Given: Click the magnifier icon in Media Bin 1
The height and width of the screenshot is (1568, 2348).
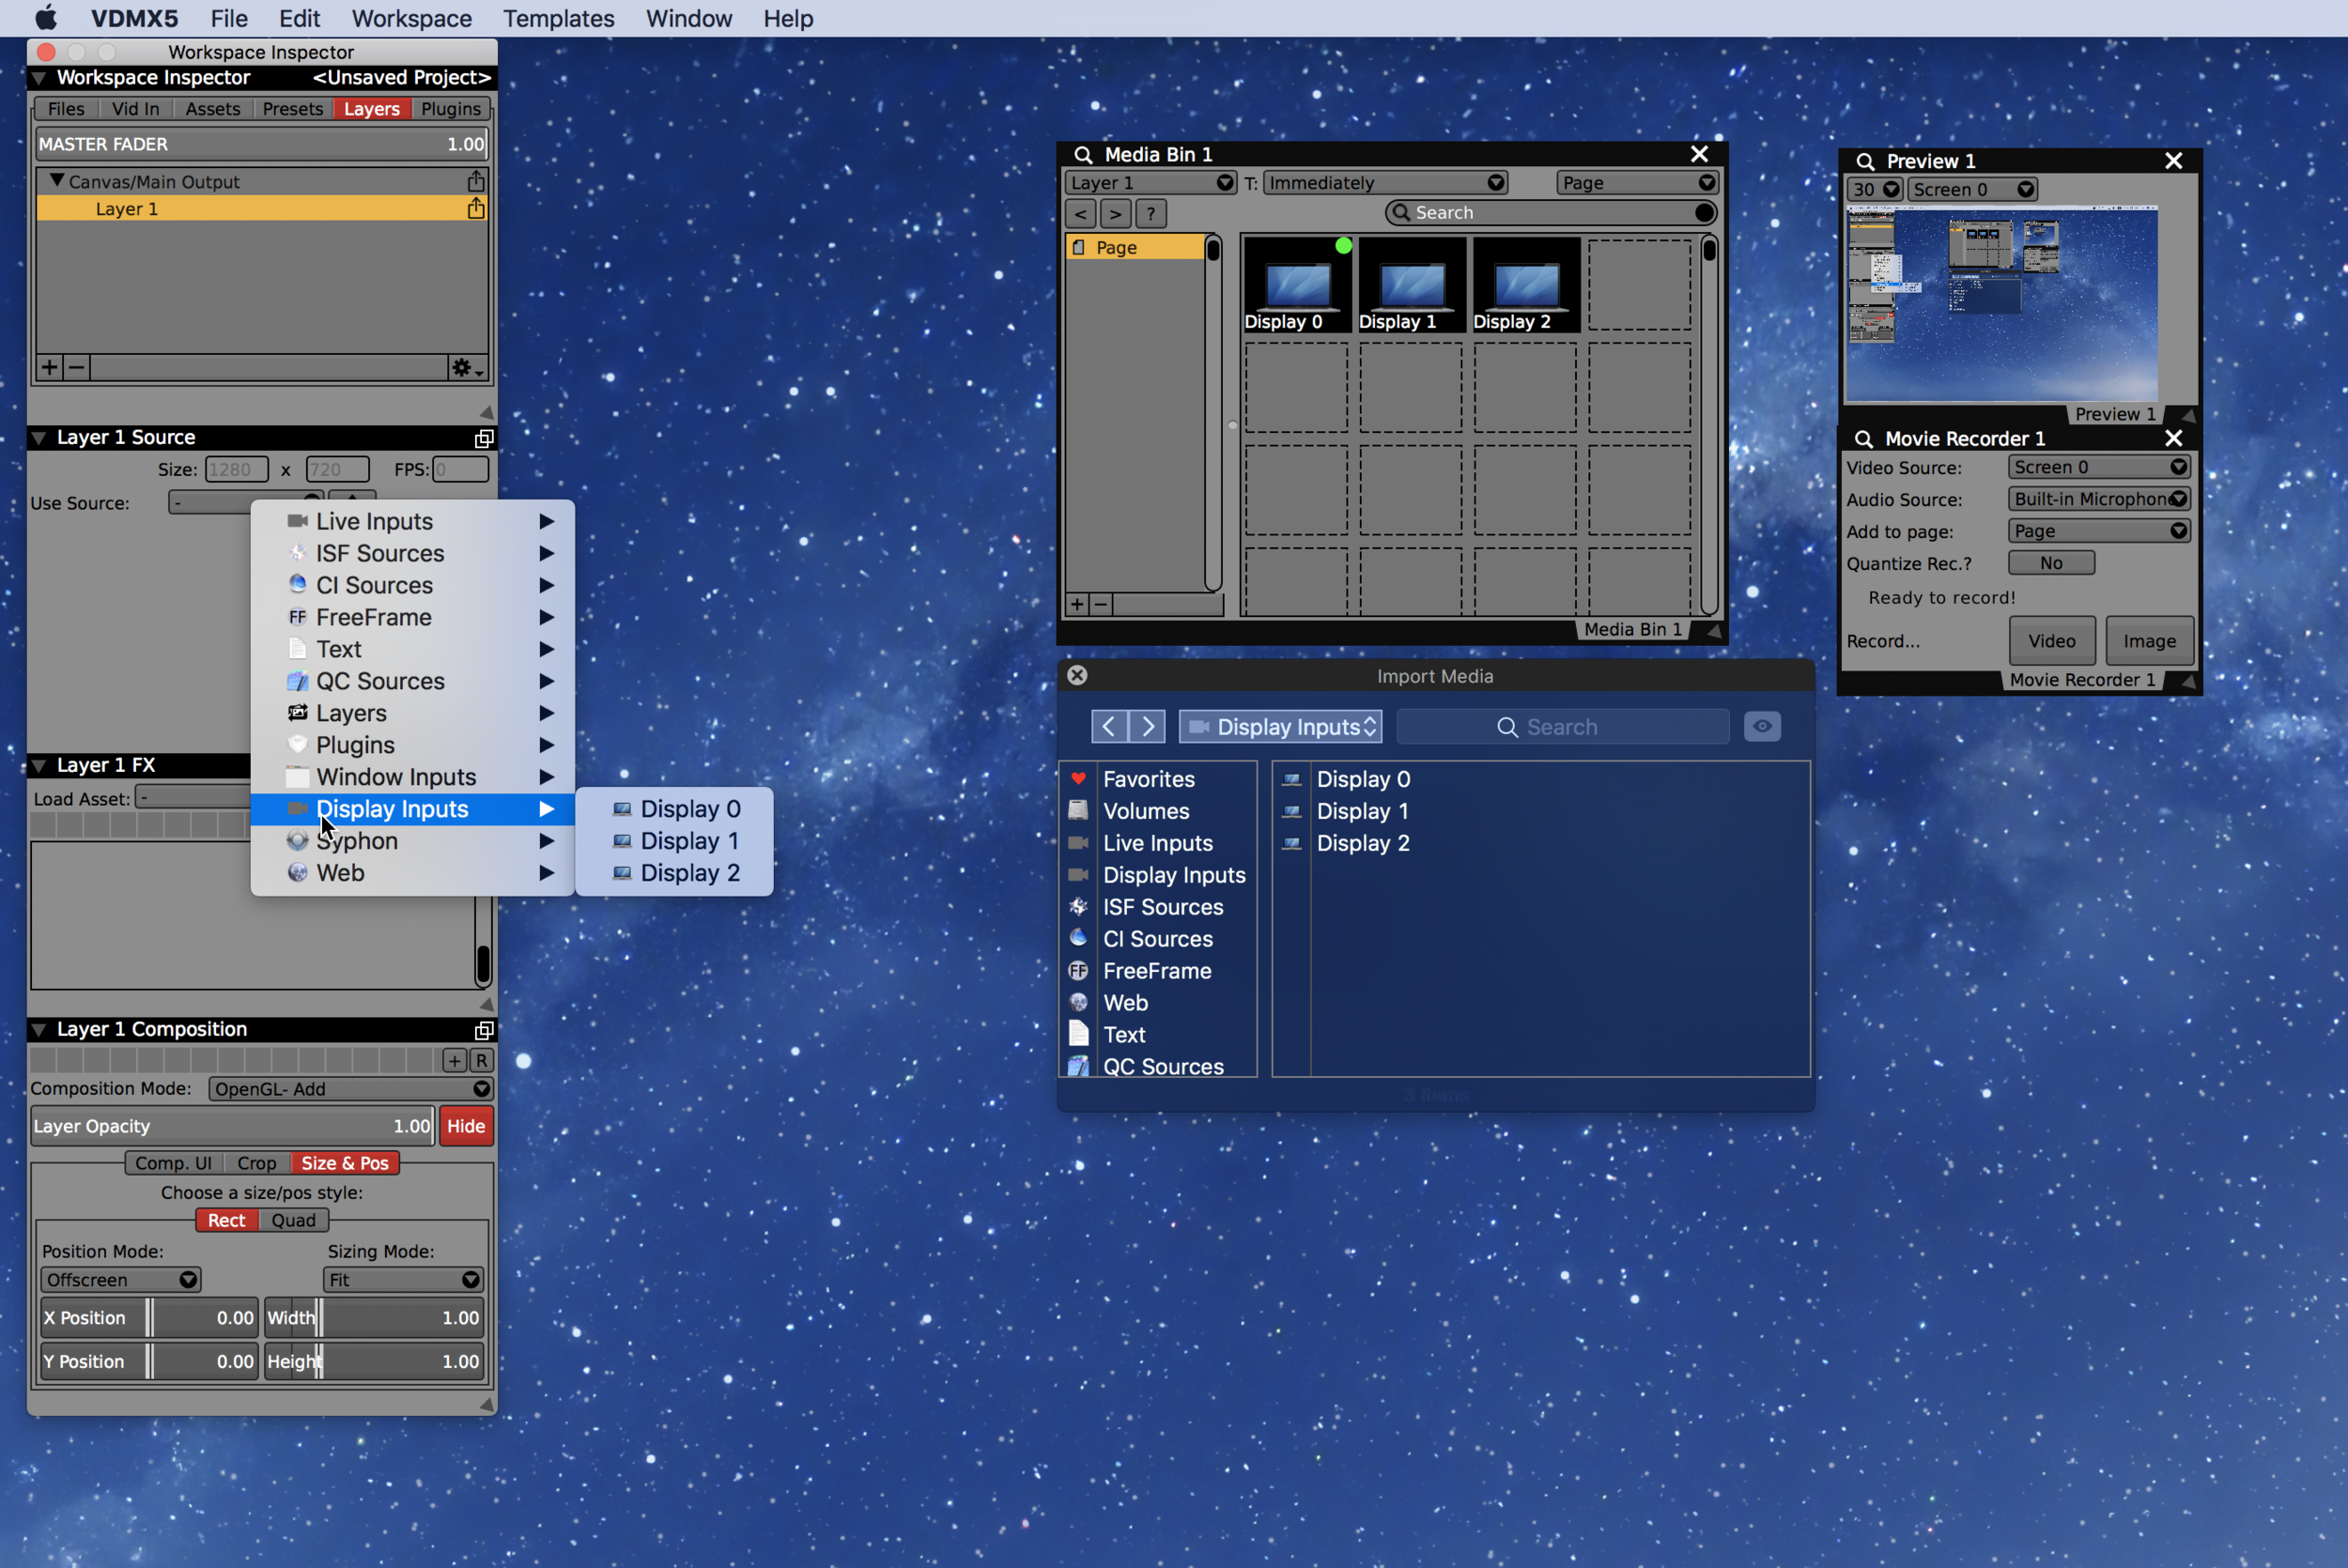Looking at the screenshot, I should click(1083, 154).
